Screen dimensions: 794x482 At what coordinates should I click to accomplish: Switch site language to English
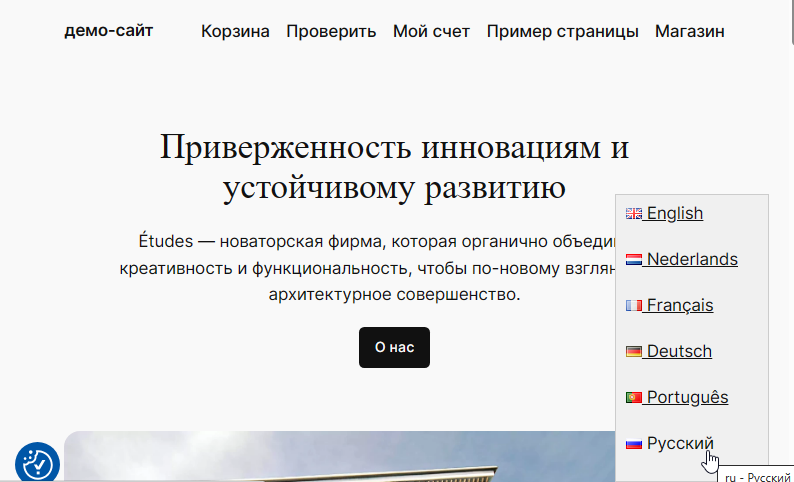click(675, 213)
